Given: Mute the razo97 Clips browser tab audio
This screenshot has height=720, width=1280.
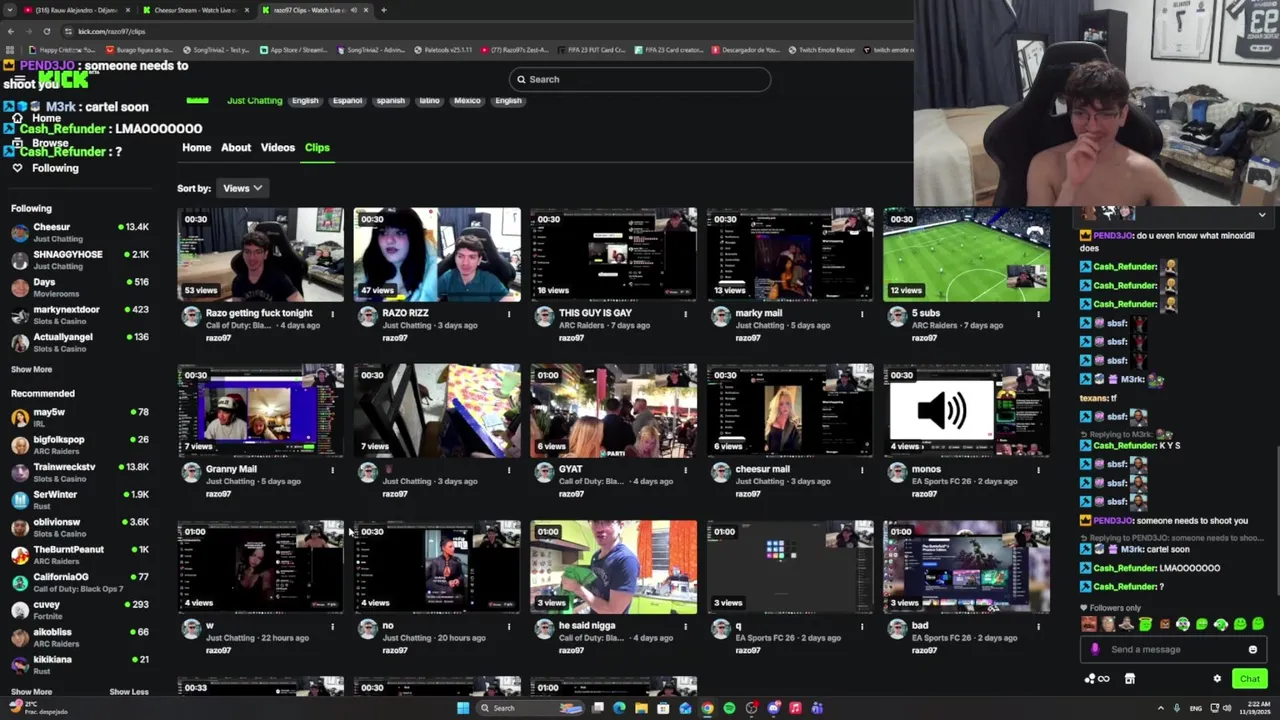Looking at the screenshot, I should [x=354, y=10].
